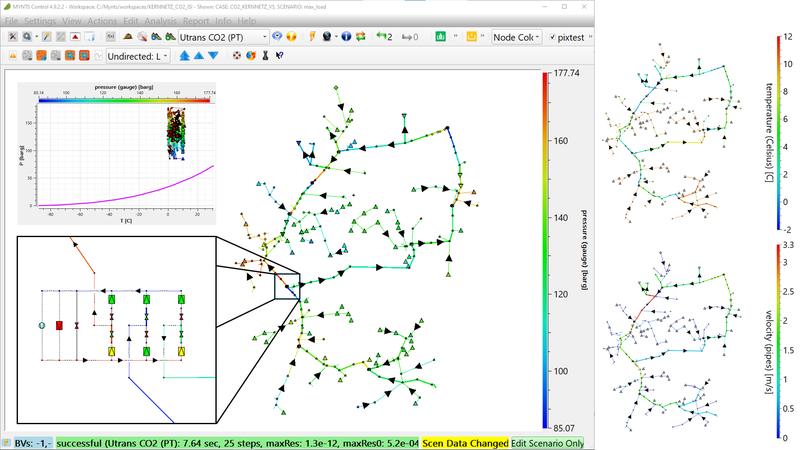Open the Undirected: L dropdown
Image resolution: width=800 pixels, height=450 pixels.
tap(138, 56)
